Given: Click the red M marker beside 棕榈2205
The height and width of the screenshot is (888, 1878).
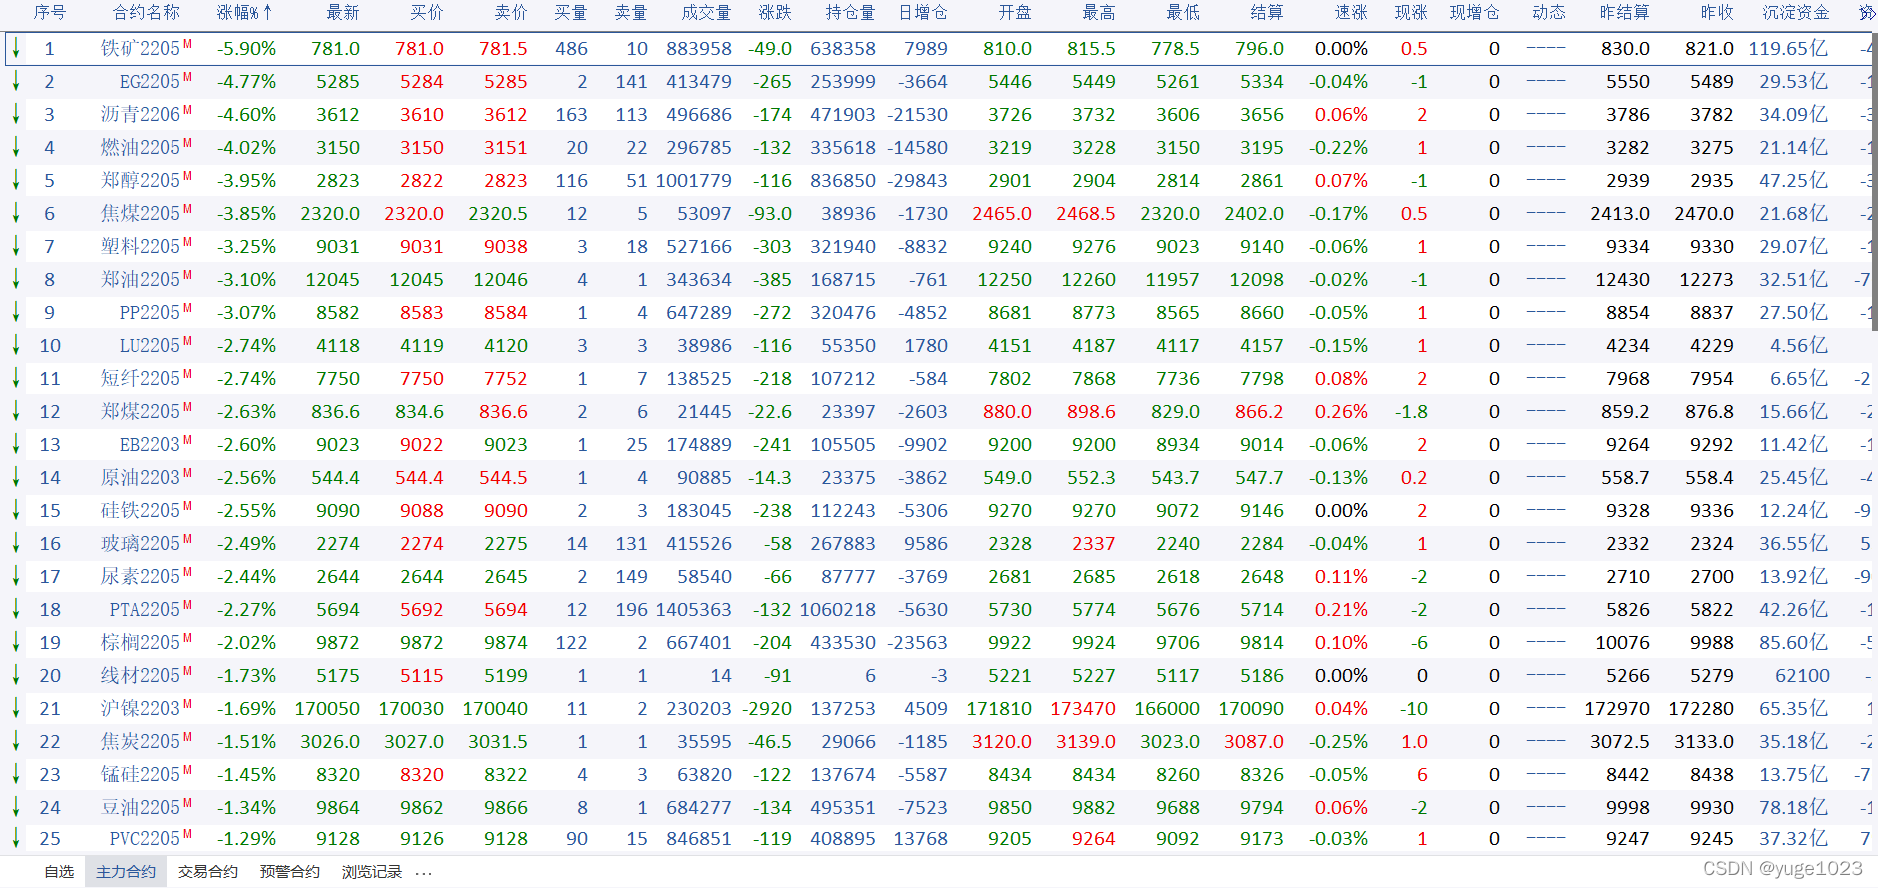Looking at the screenshot, I should point(188,637).
